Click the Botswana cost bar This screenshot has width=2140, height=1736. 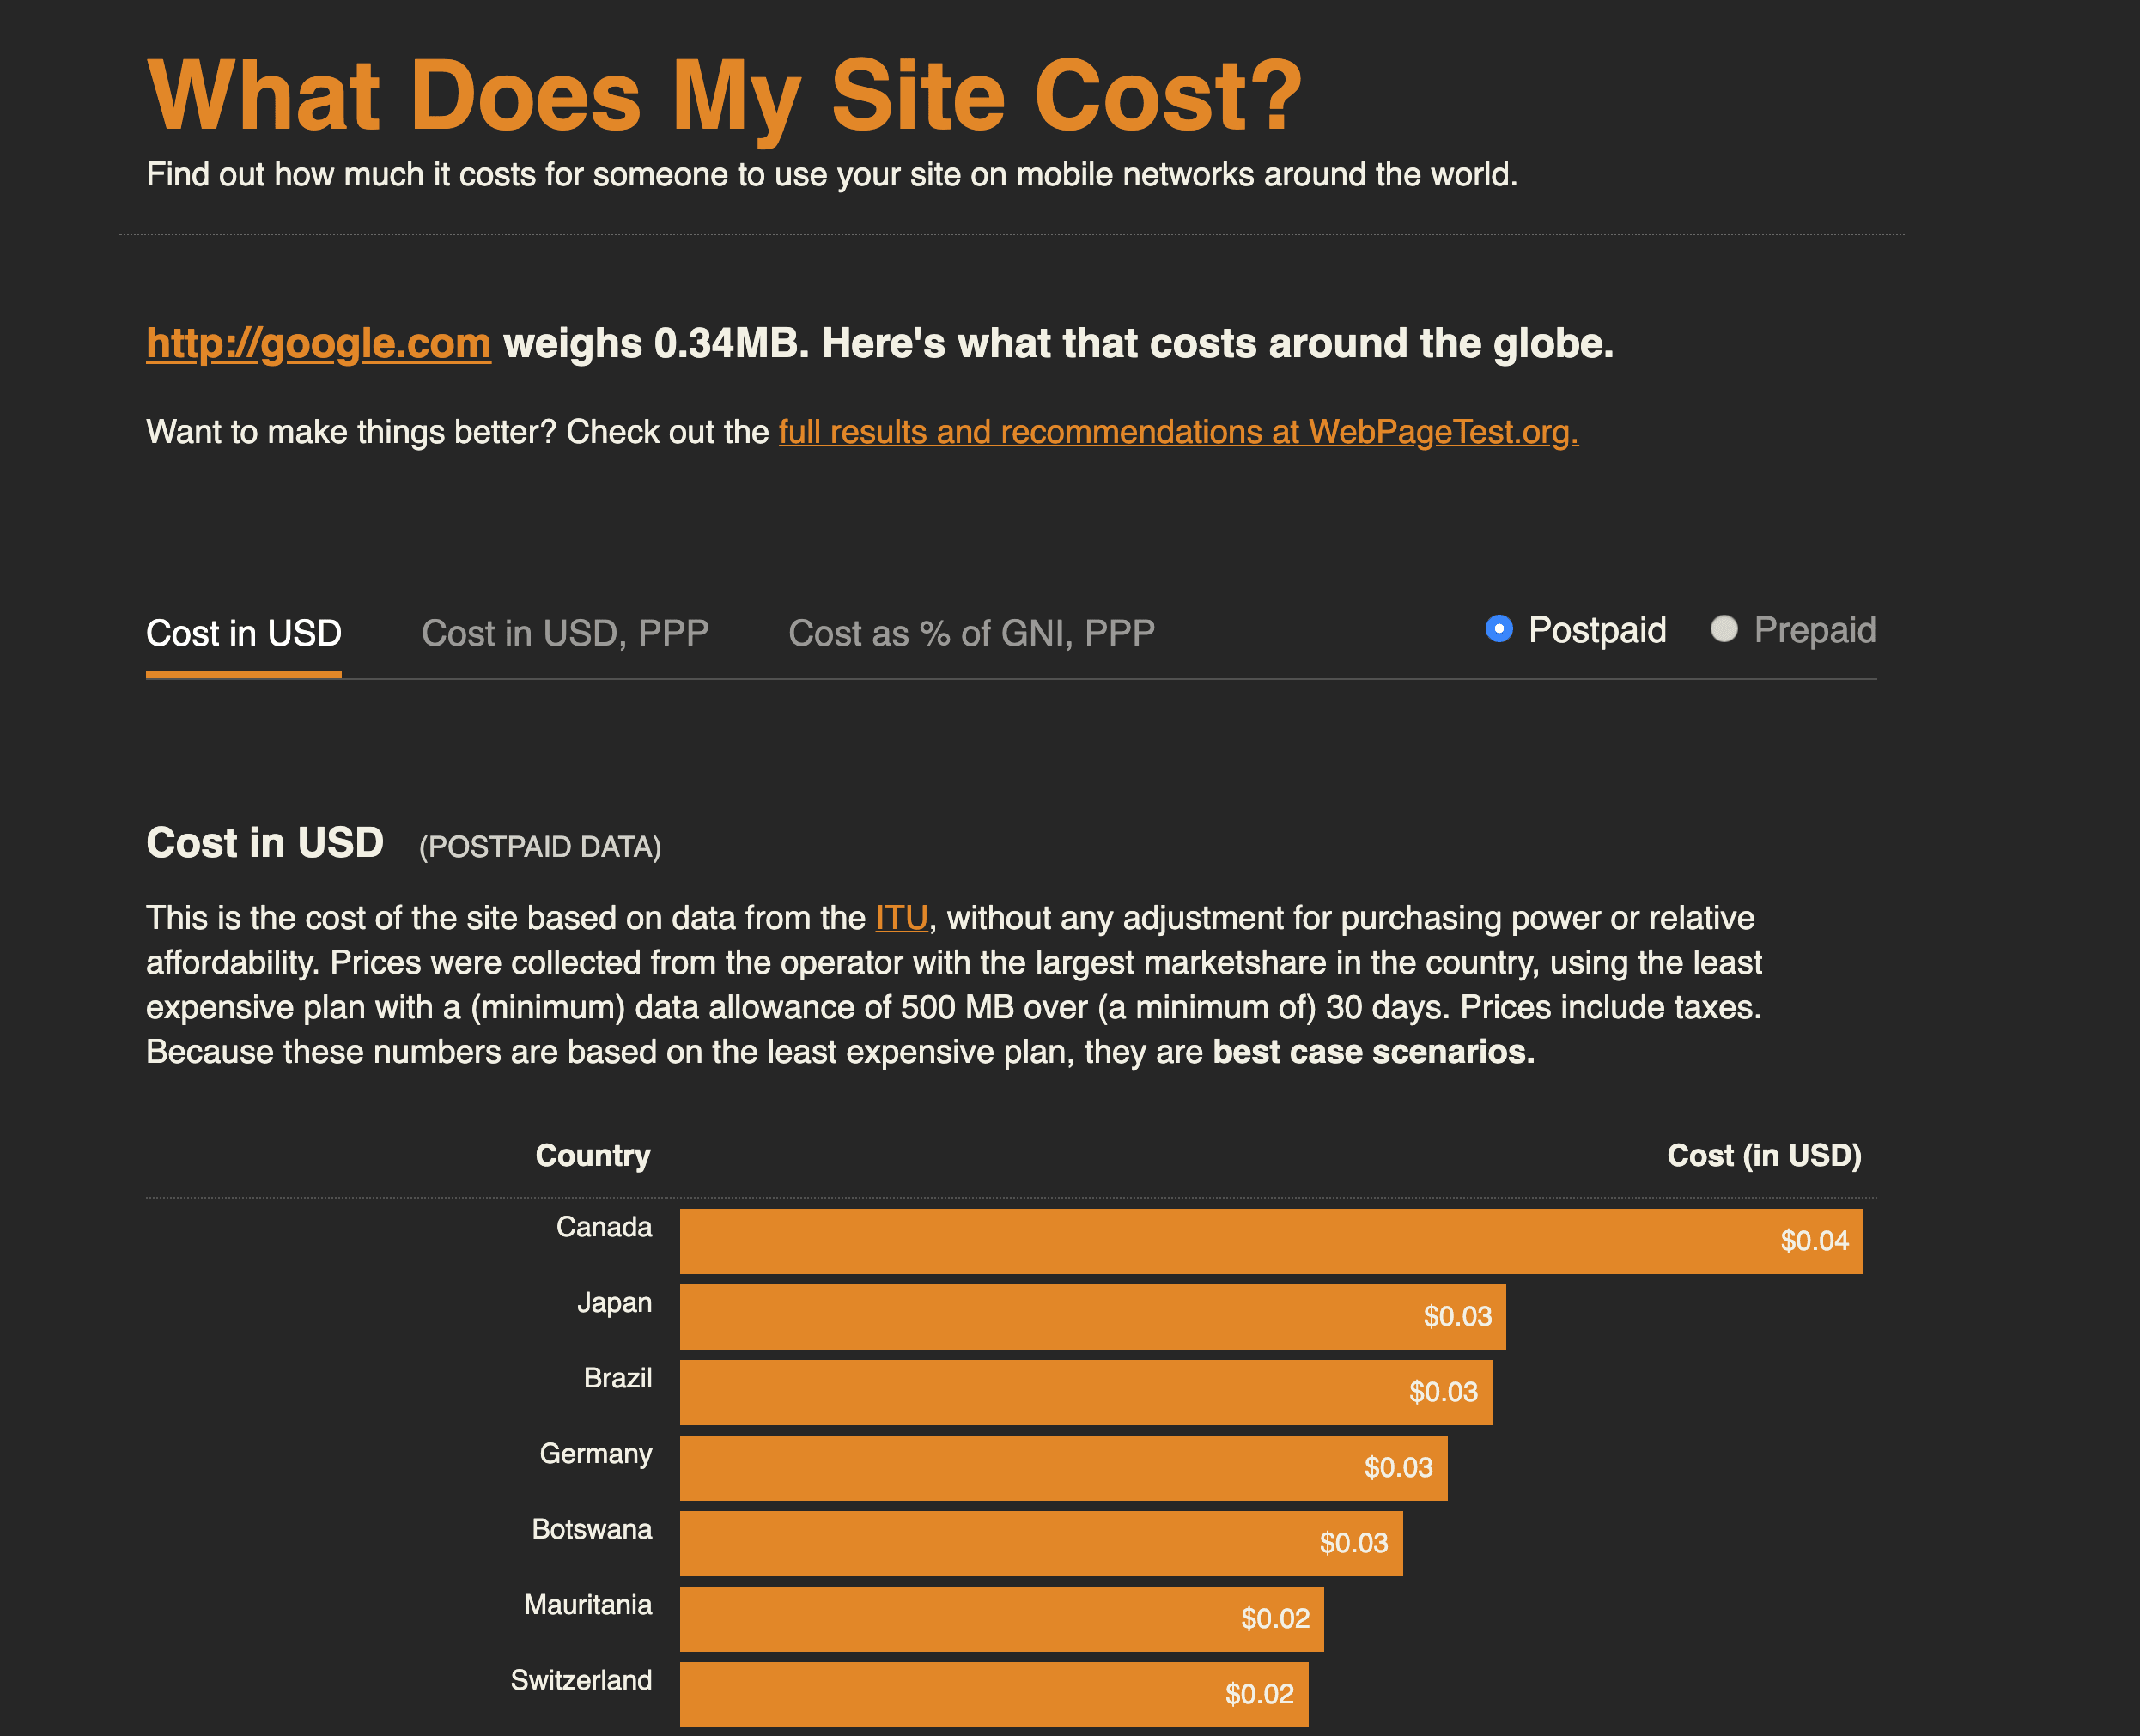1040,1543
